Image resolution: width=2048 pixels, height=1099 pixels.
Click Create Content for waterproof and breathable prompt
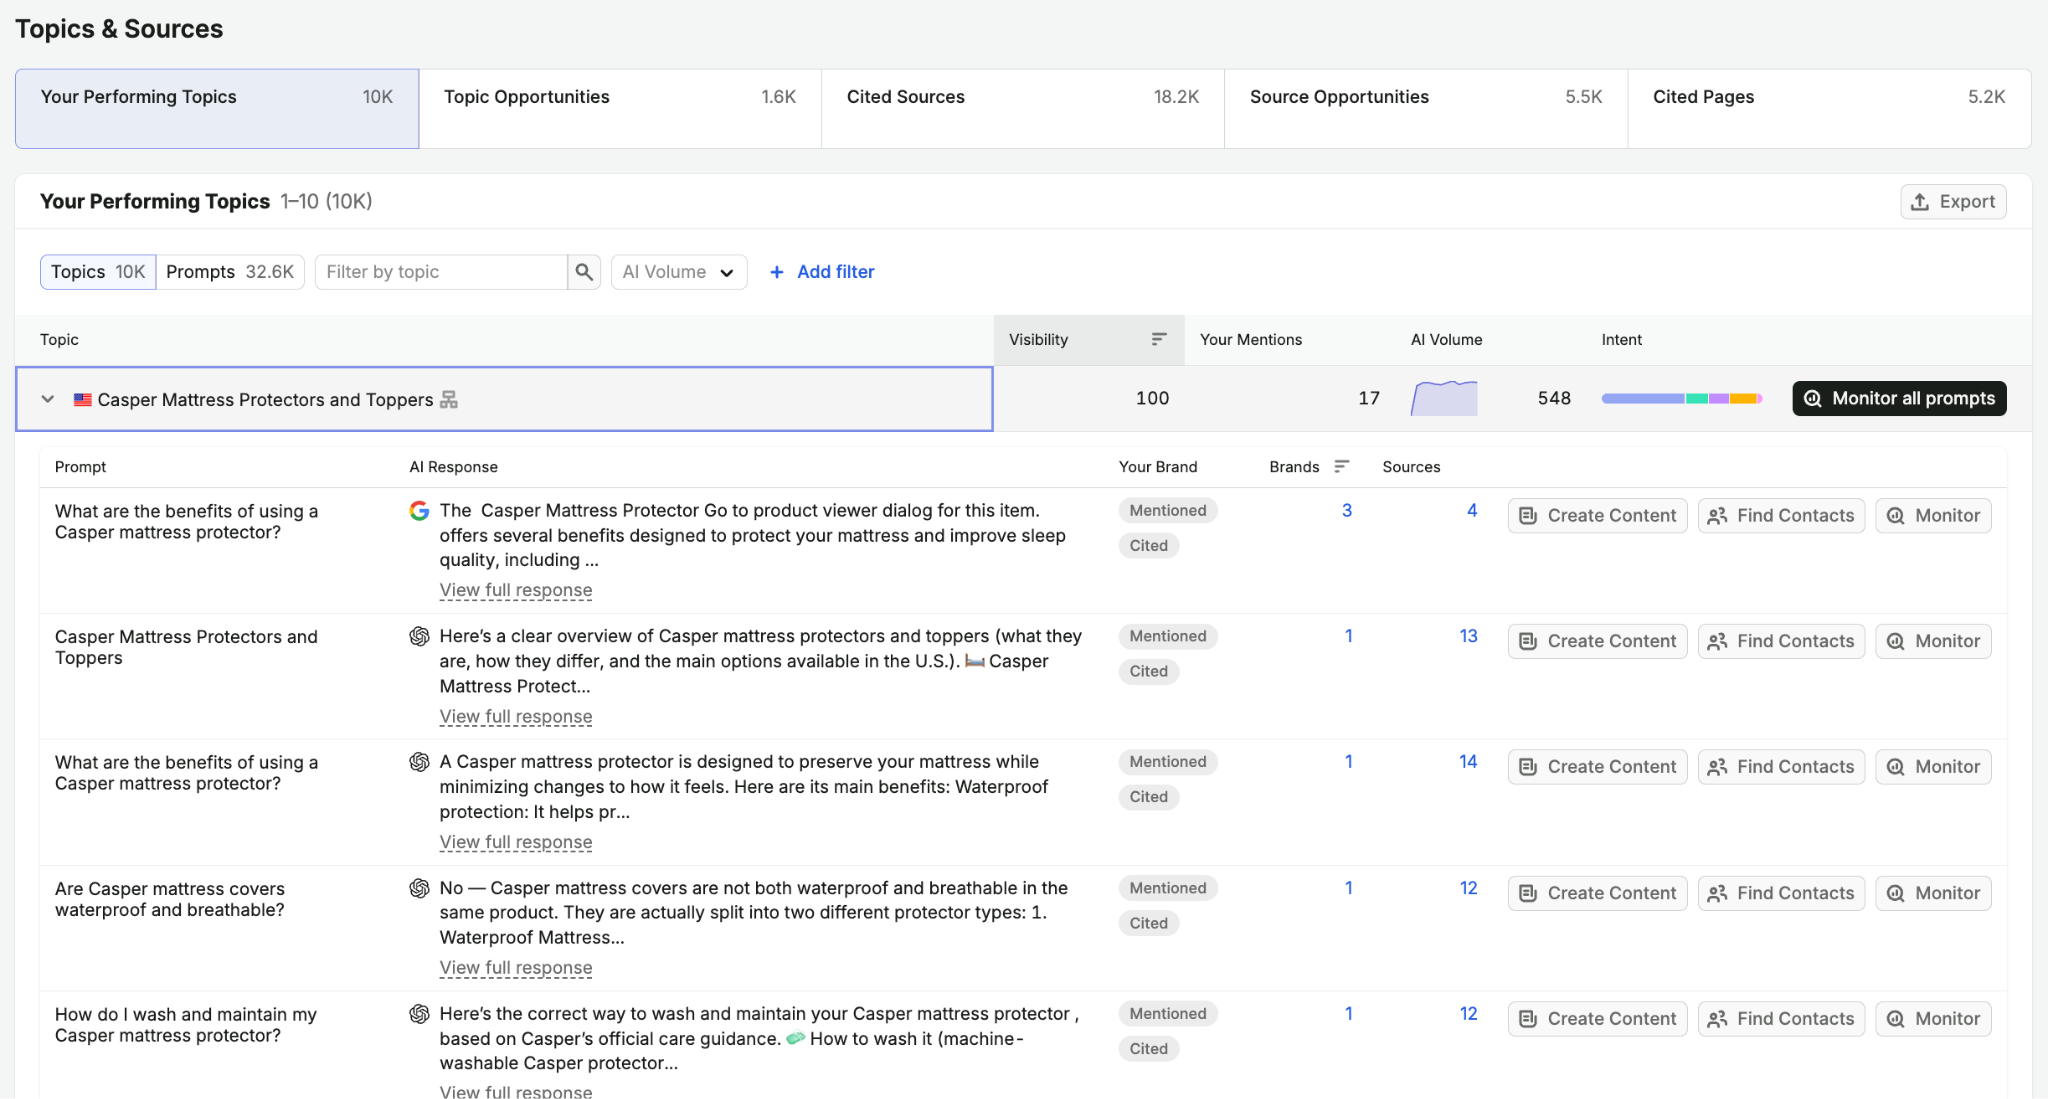[1597, 893]
